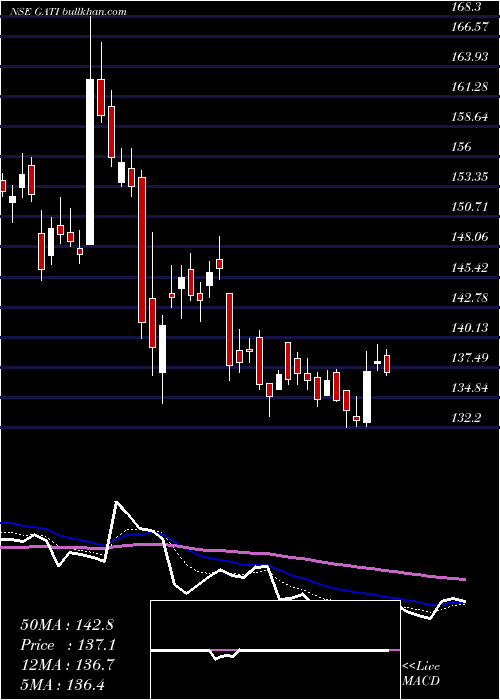Click the NSE GATI bullkhan.com title text
This screenshot has width=500, height=700.
click(x=68, y=12)
